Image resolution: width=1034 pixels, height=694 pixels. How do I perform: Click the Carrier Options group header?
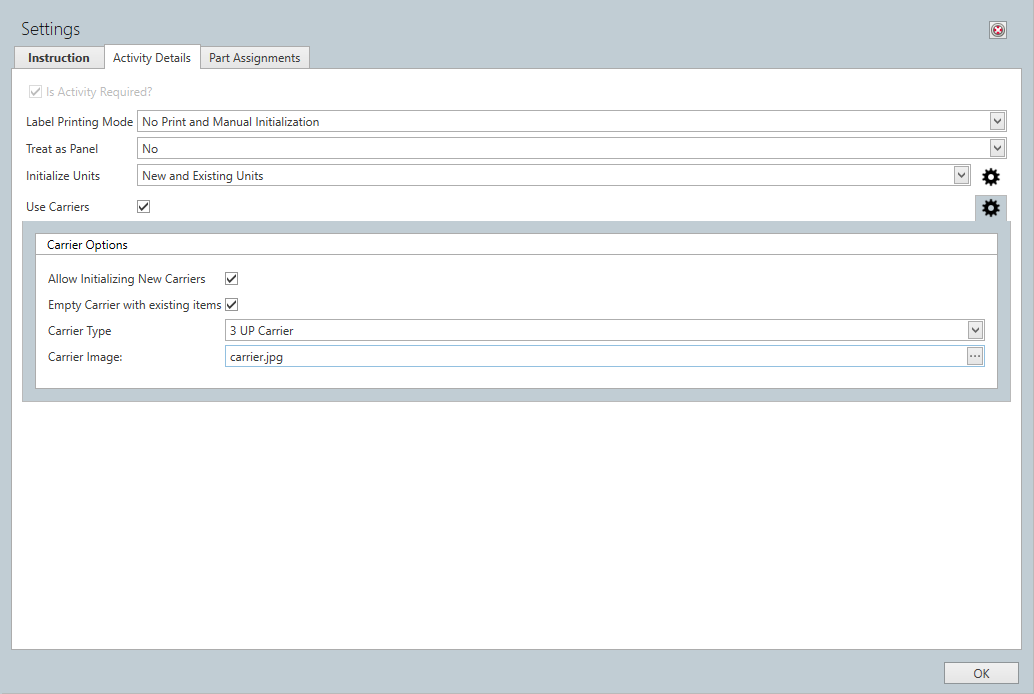(87, 245)
